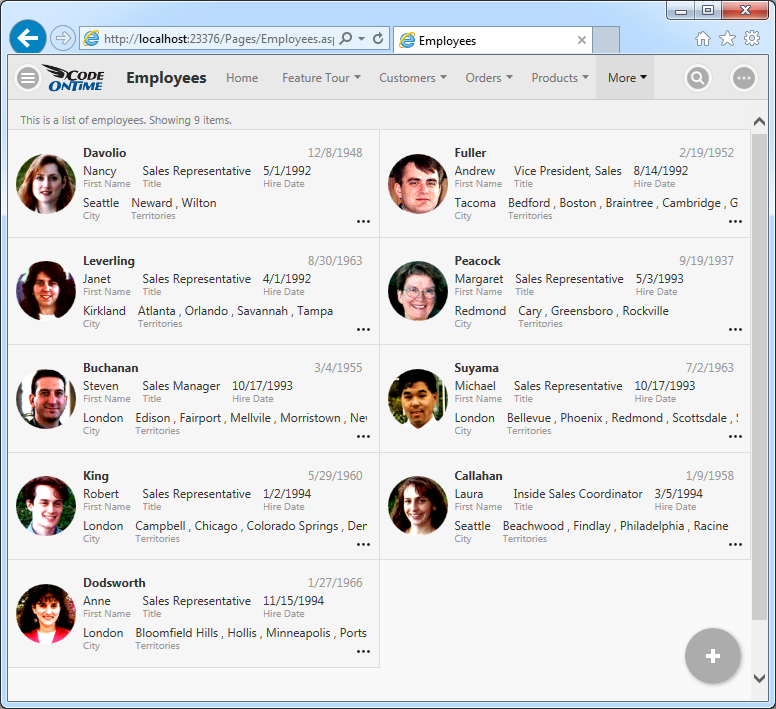Go to the Home menu item
This screenshot has height=709, width=776.
pos(242,78)
